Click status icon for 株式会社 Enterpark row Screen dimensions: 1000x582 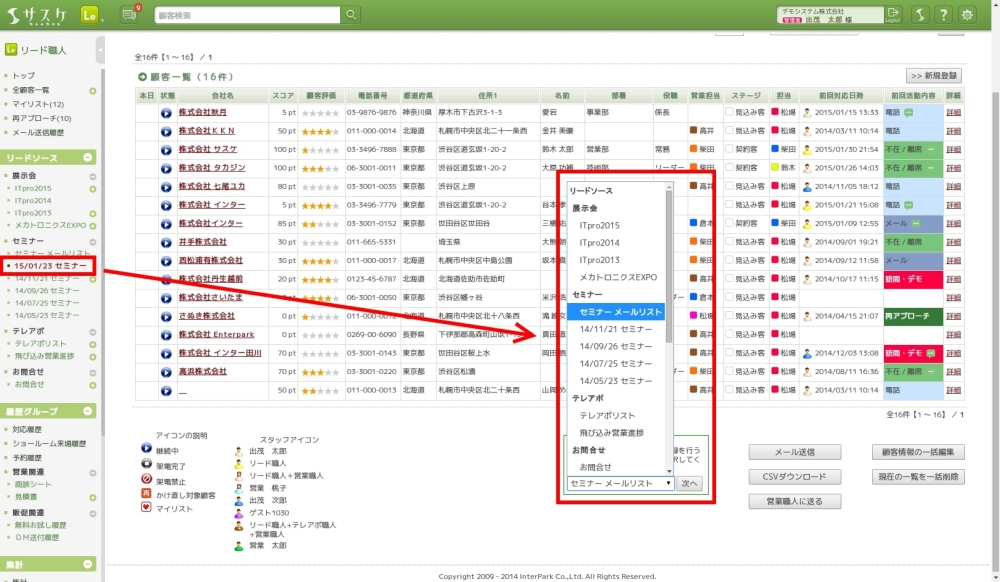(x=166, y=334)
